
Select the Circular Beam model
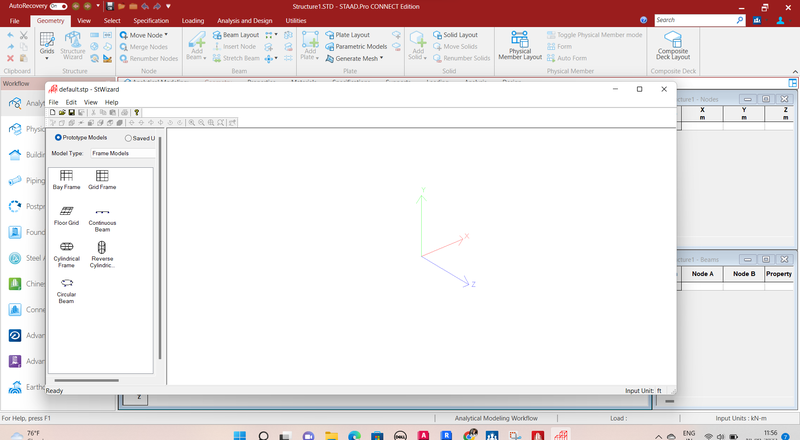pos(66,290)
